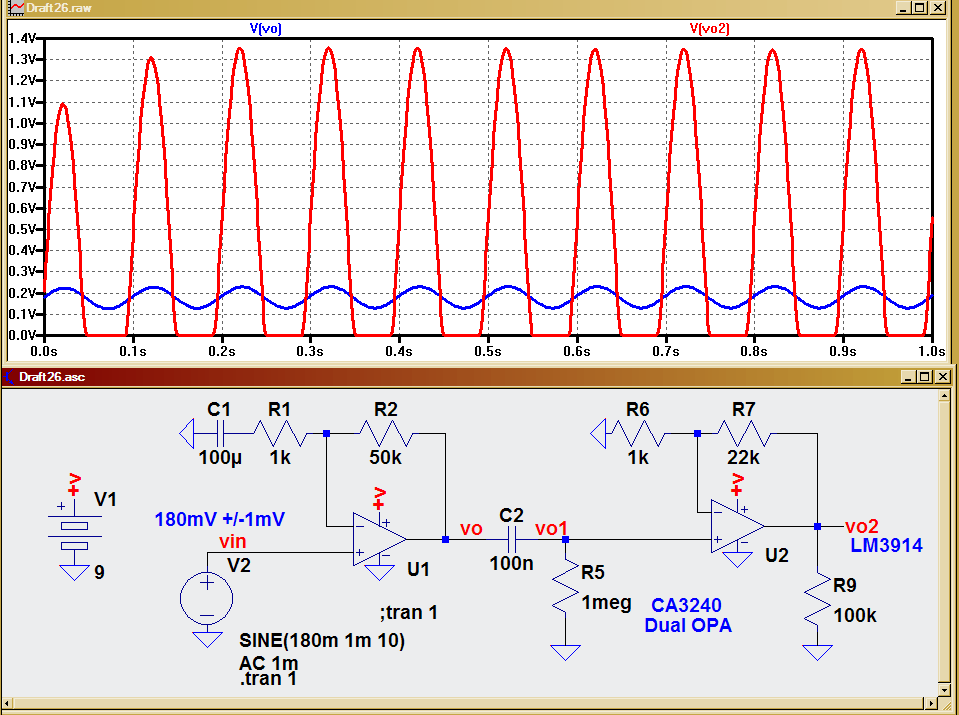Click the red V(vo2) trace label
959x715 pixels.
[x=709, y=28]
